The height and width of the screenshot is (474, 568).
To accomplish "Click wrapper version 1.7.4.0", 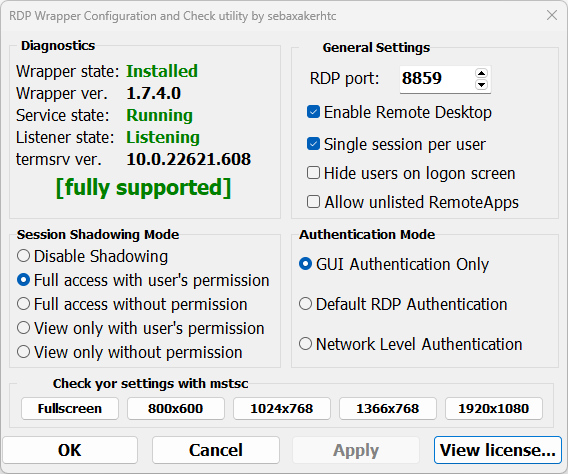I will [x=154, y=93].
